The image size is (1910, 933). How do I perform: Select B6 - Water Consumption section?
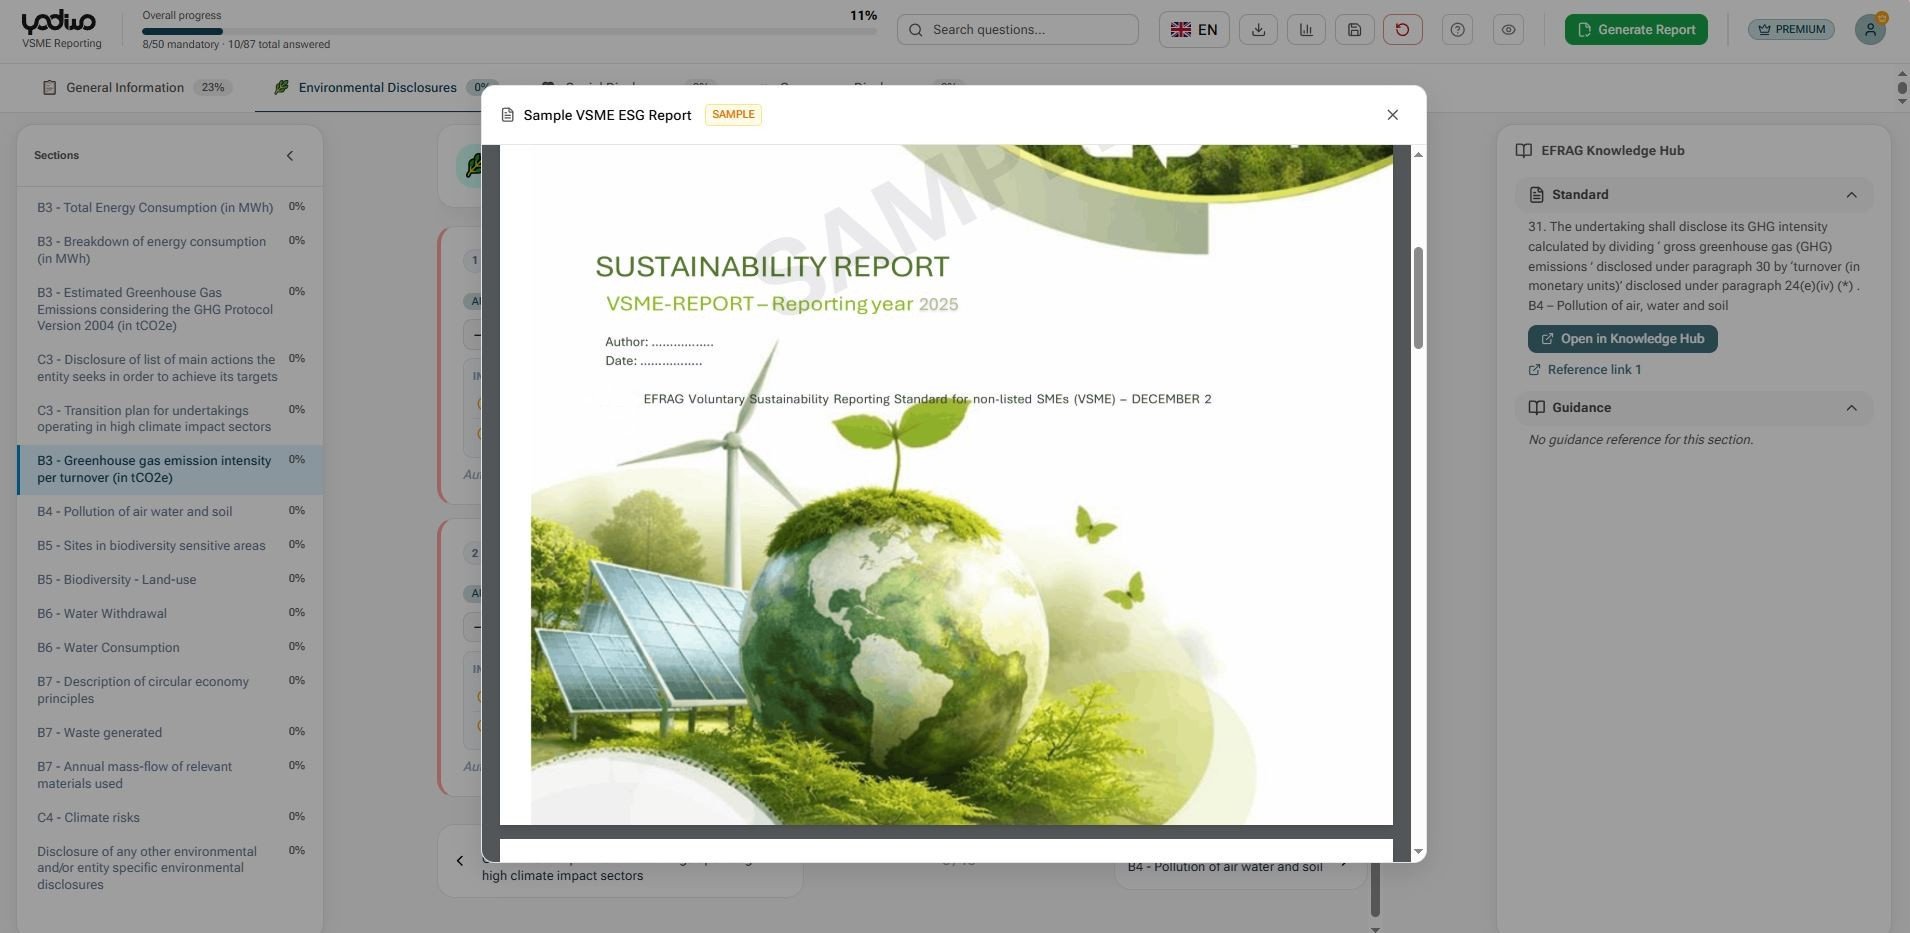[170, 648]
